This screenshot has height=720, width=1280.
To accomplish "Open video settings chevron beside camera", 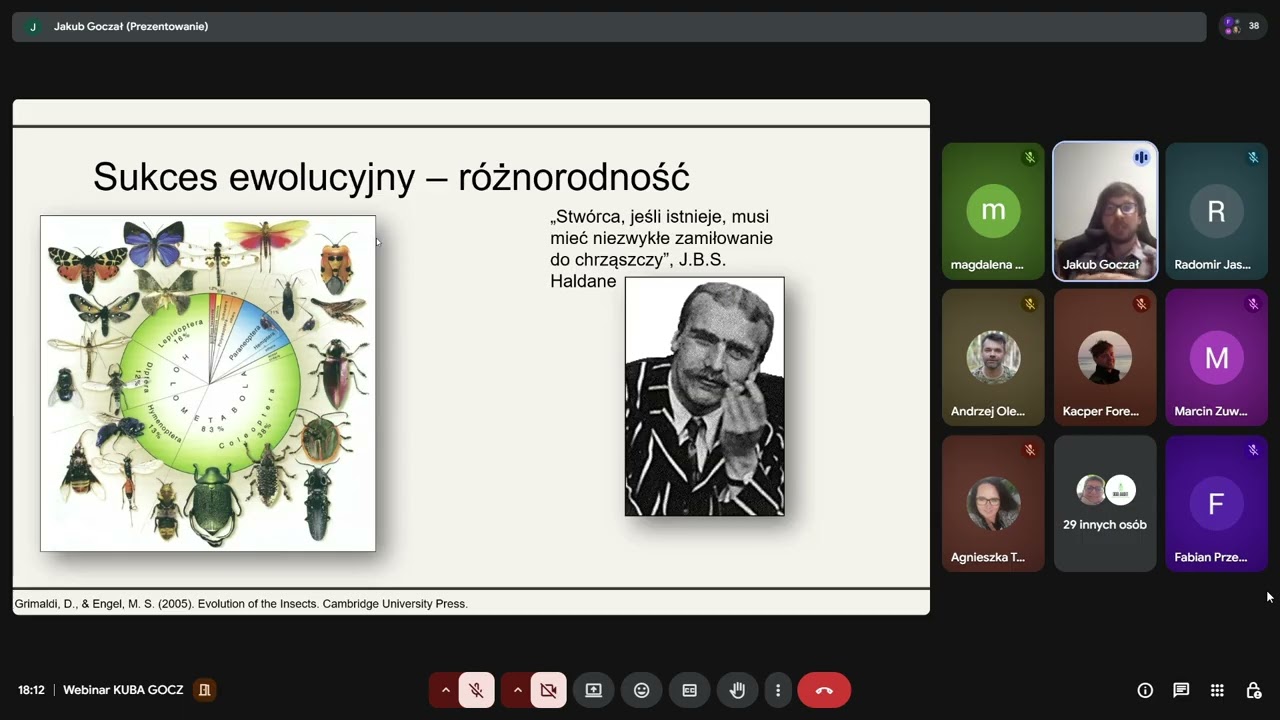I will [518, 690].
